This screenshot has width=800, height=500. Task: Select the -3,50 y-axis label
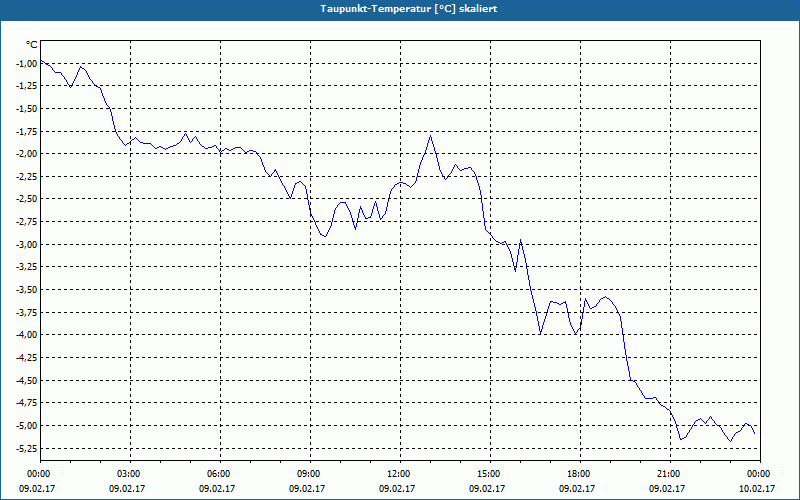[x=27, y=289]
